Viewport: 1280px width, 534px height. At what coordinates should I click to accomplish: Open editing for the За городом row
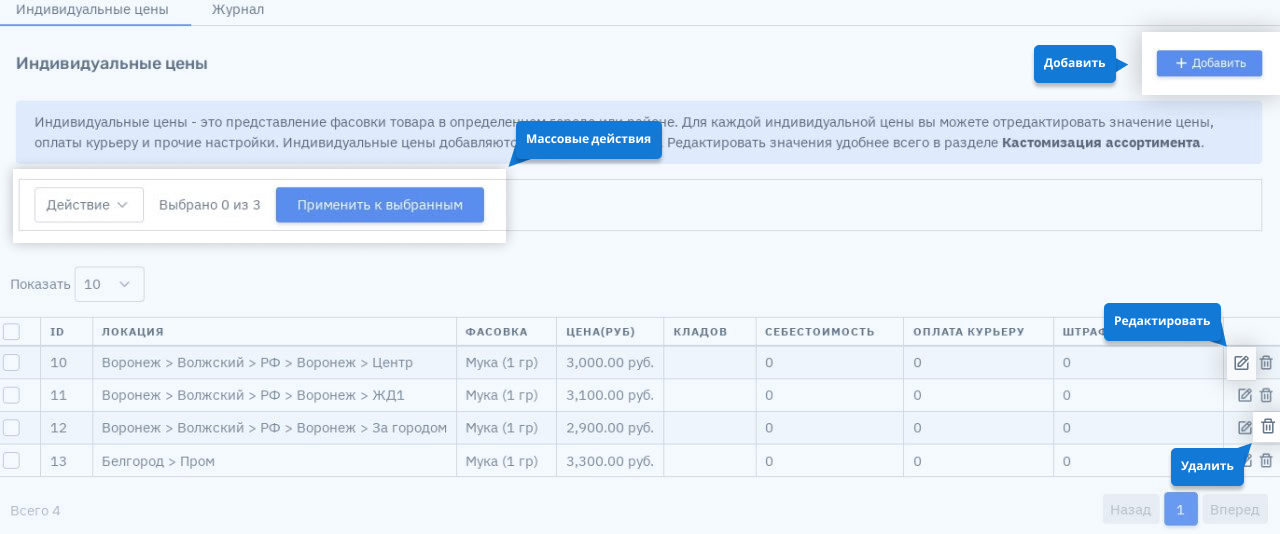point(1245,427)
